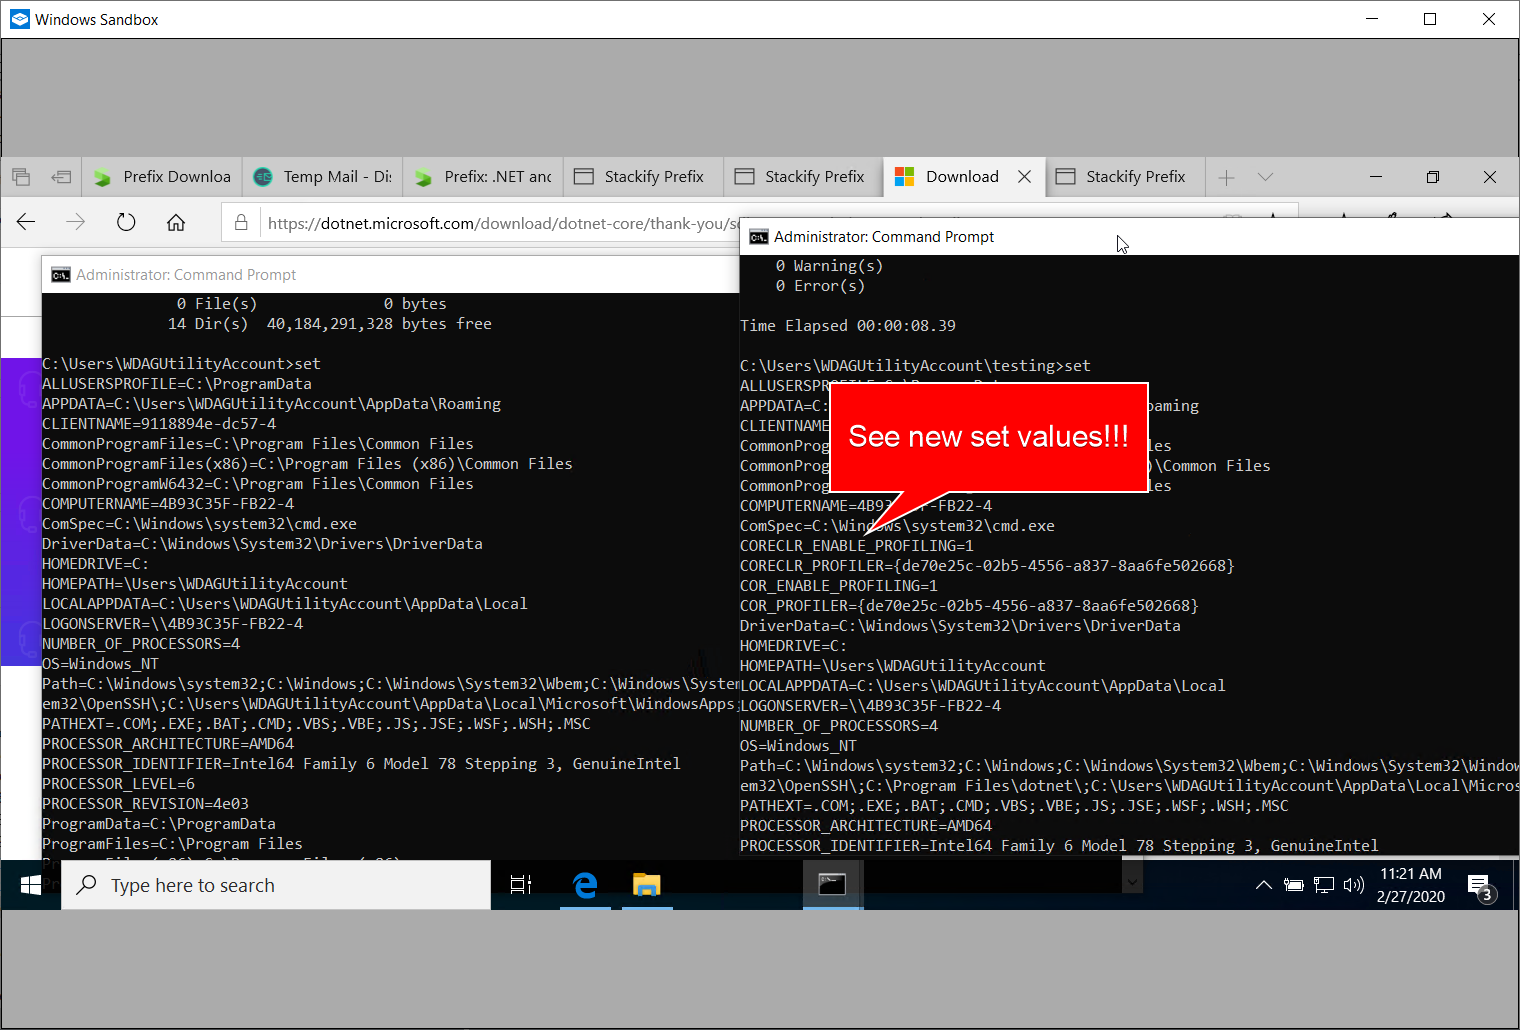Screen dimensions: 1520x1030
Task: Add a new tab in Edge
Action: click(1227, 177)
